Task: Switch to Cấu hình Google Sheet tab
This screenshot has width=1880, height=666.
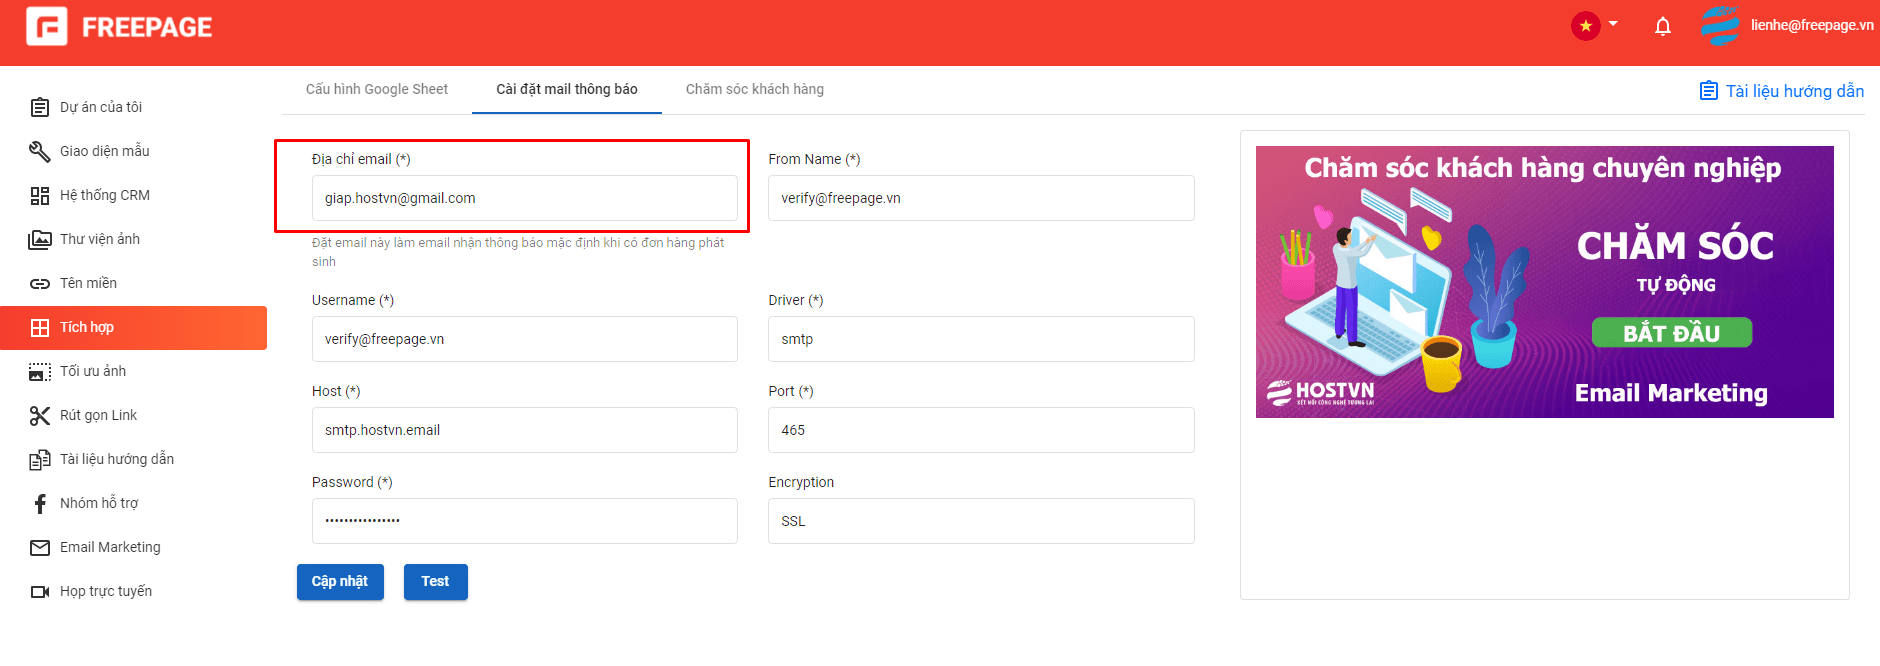Action: 377,89
